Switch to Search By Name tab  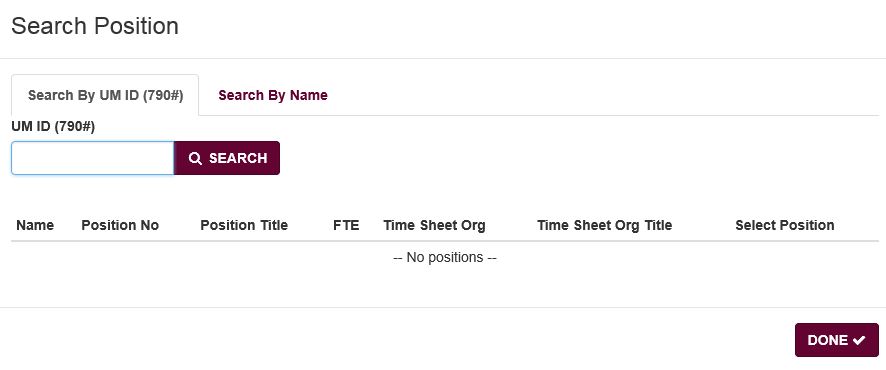(x=273, y=95)
